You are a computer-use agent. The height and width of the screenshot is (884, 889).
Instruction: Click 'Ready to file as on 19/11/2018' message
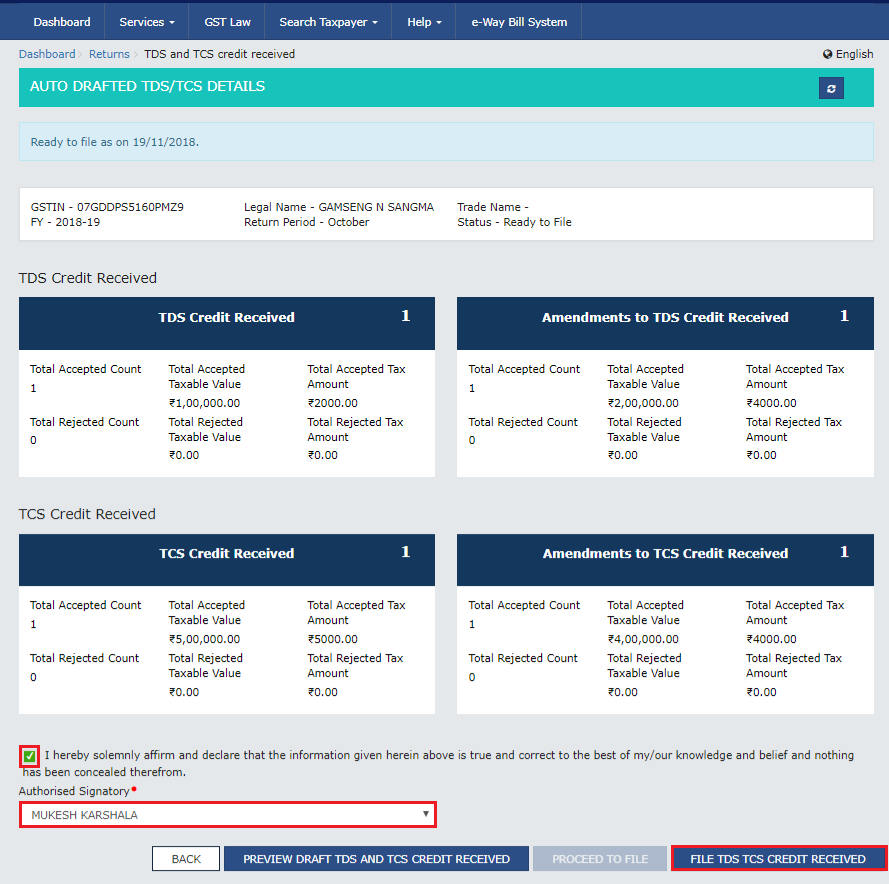point(115,142)
